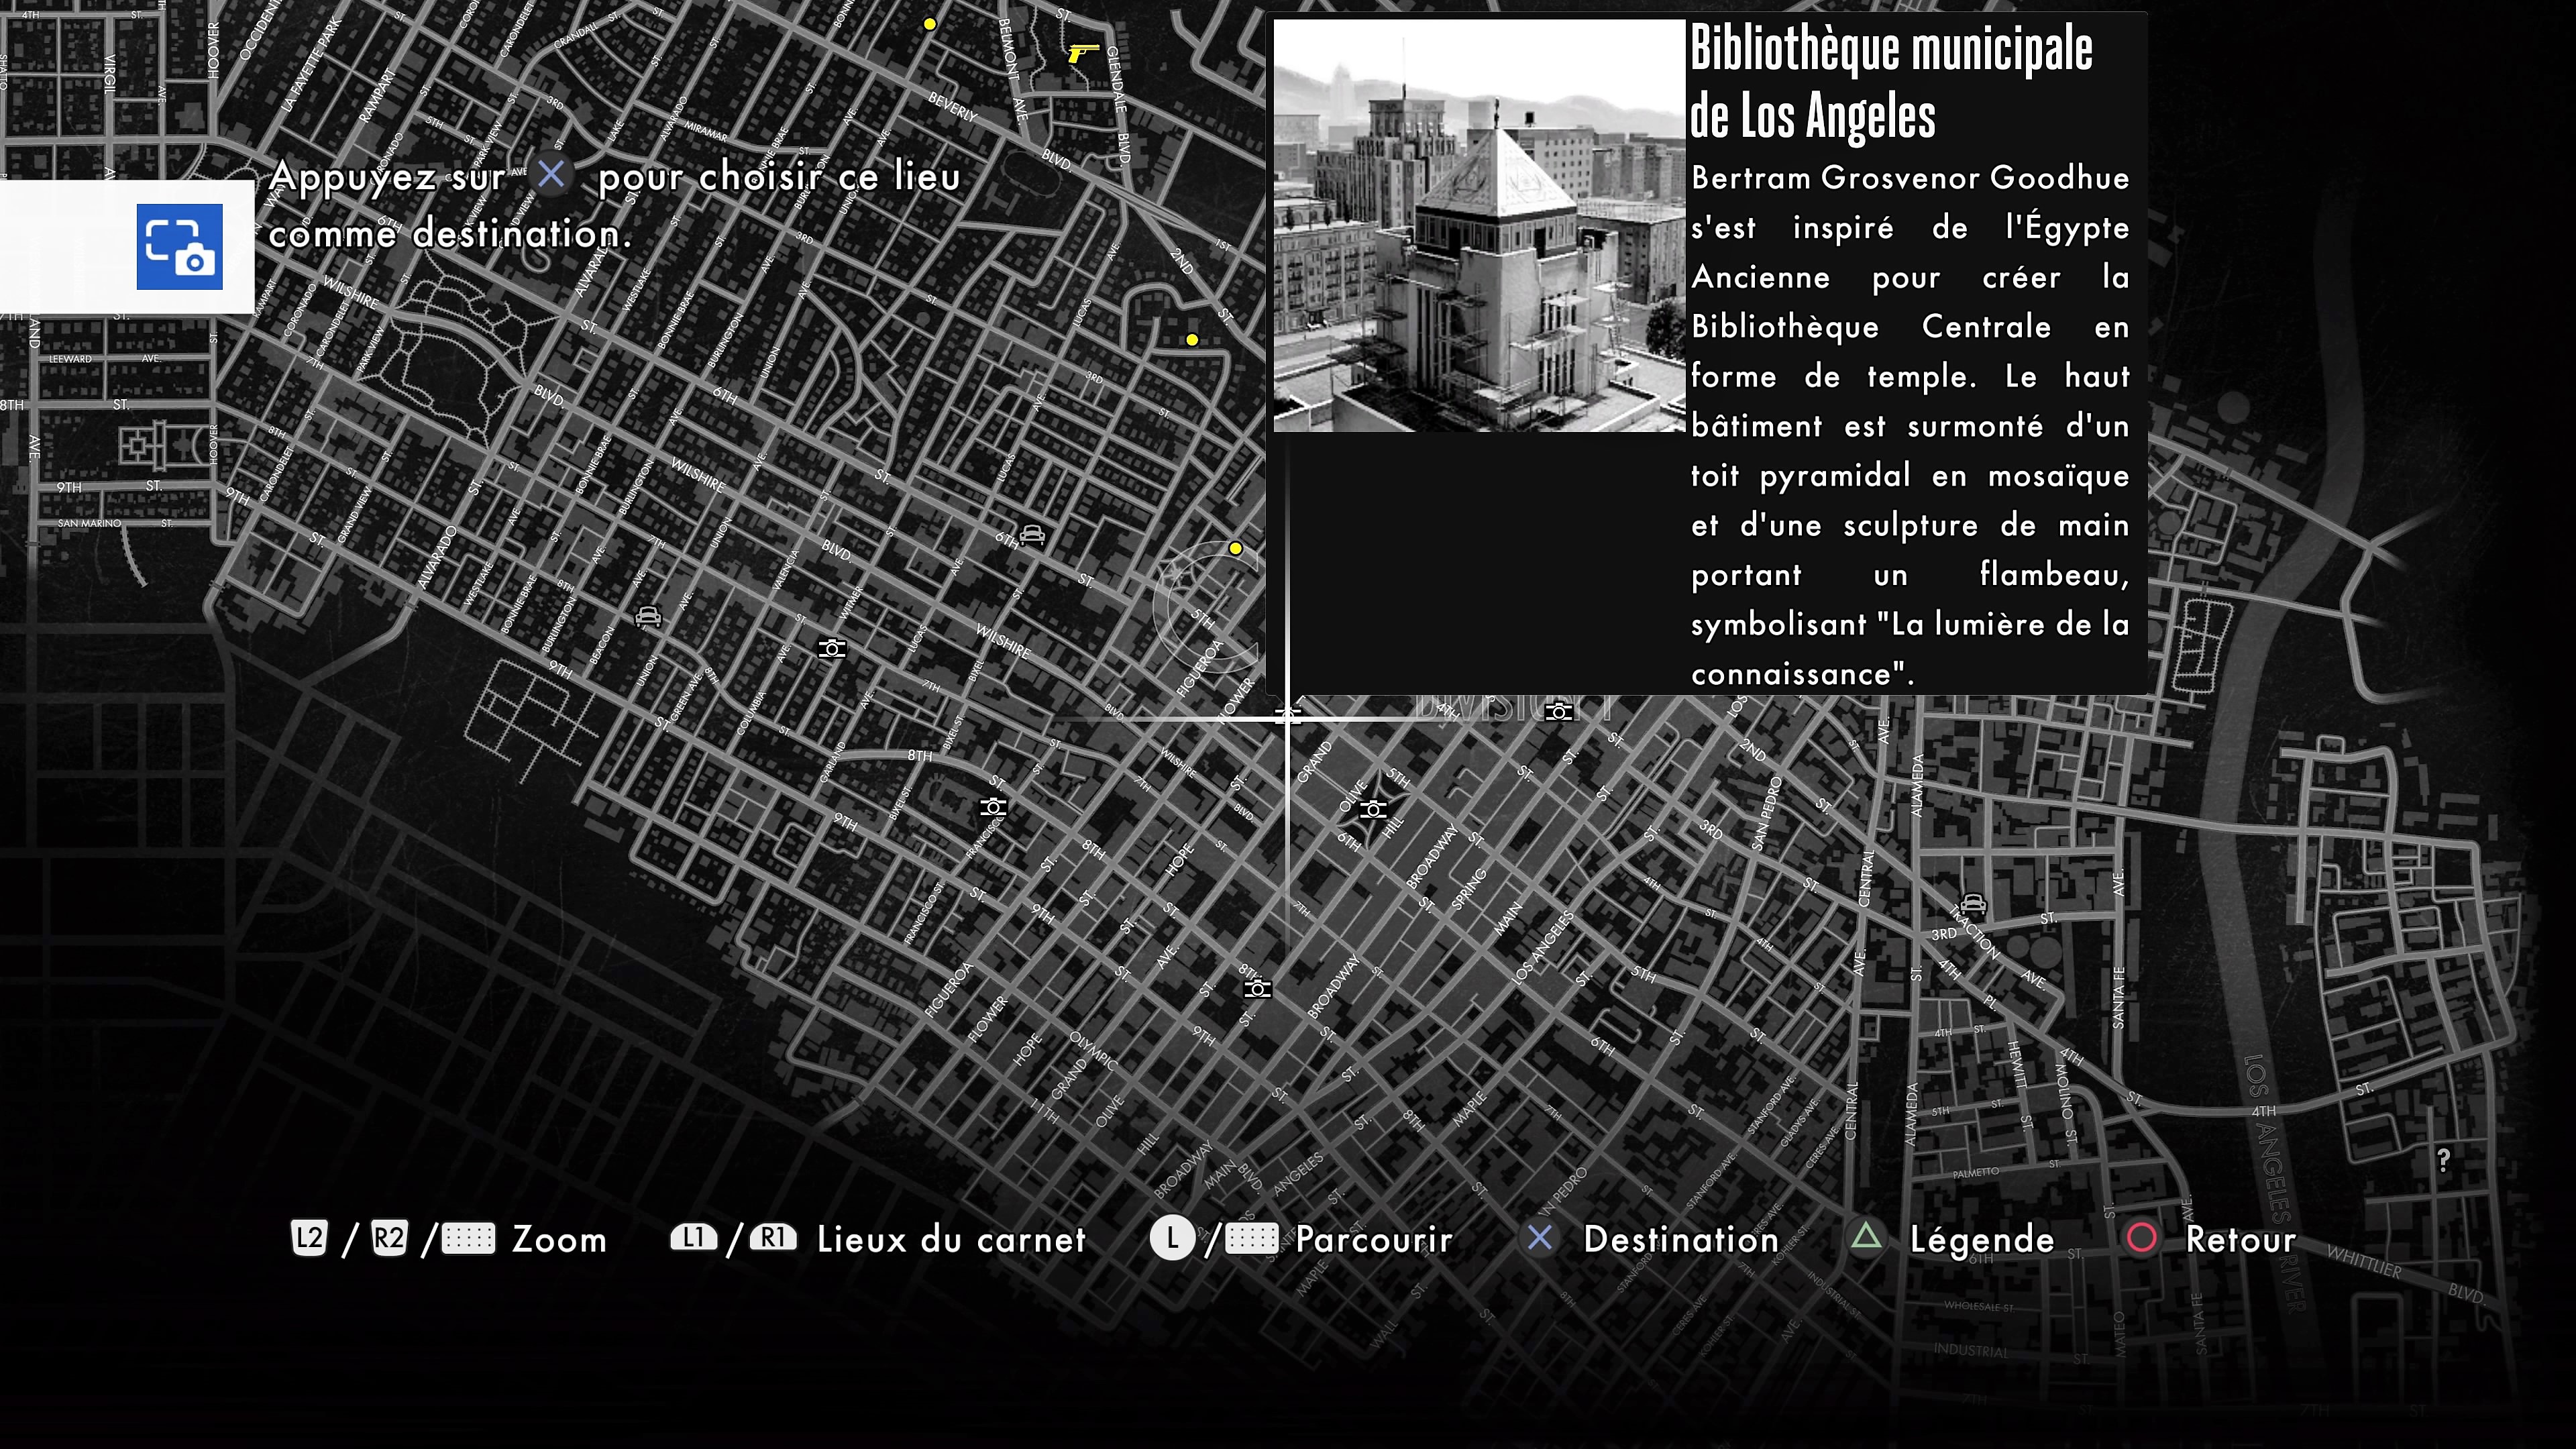Image resolution: width=2576 pixels, height=1449 pixels.
Task: Click the LOS ANGELES RIVER label
Action: tap(2276, 1184)
